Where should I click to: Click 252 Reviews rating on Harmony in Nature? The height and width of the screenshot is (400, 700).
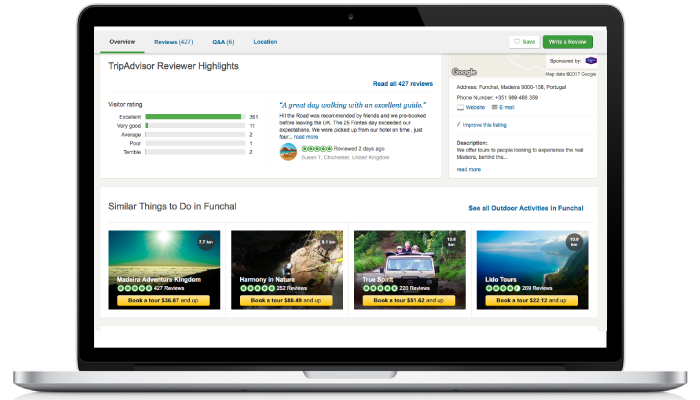coord(273,288)
